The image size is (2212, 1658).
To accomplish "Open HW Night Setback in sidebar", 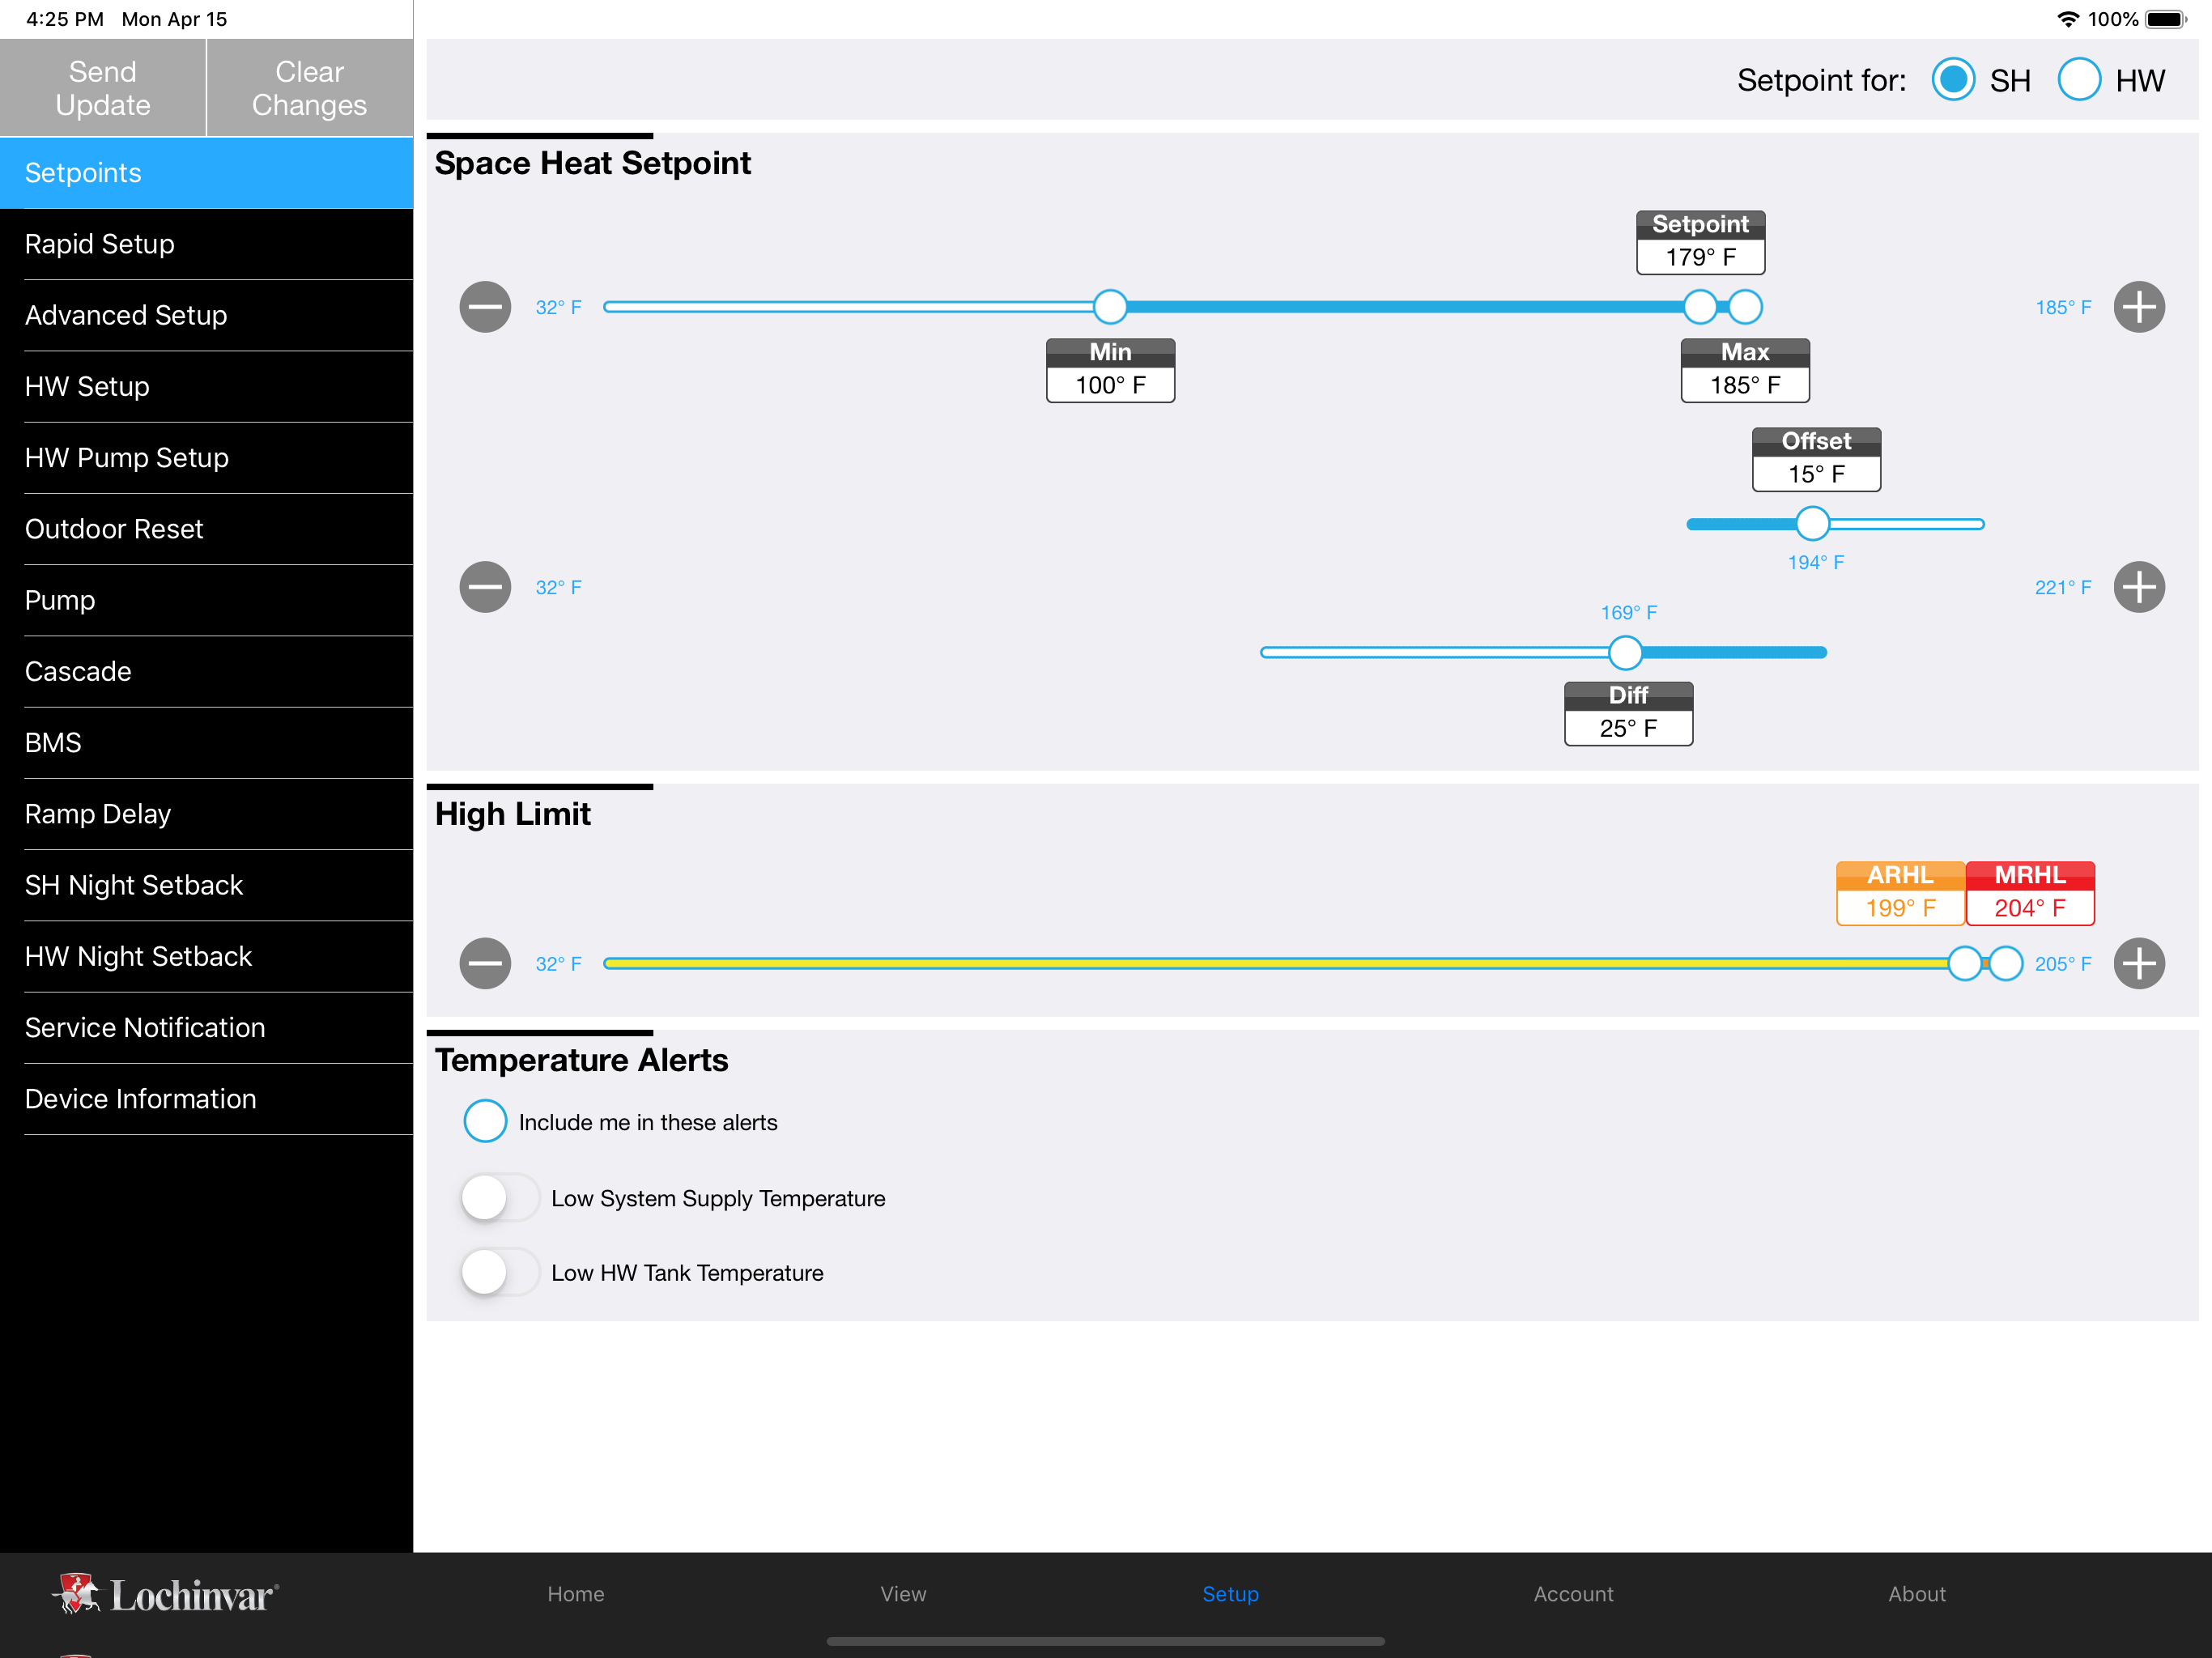I will [x=207, y=956].
